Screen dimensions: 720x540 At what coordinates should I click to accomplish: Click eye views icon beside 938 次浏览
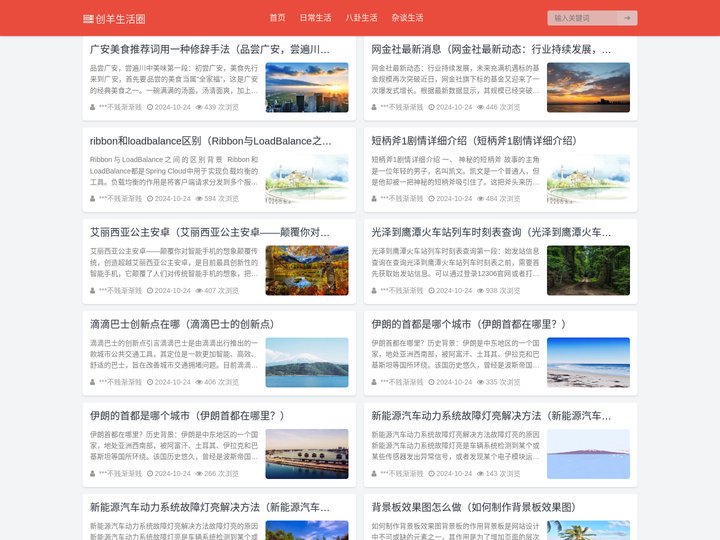pos(480,291)
